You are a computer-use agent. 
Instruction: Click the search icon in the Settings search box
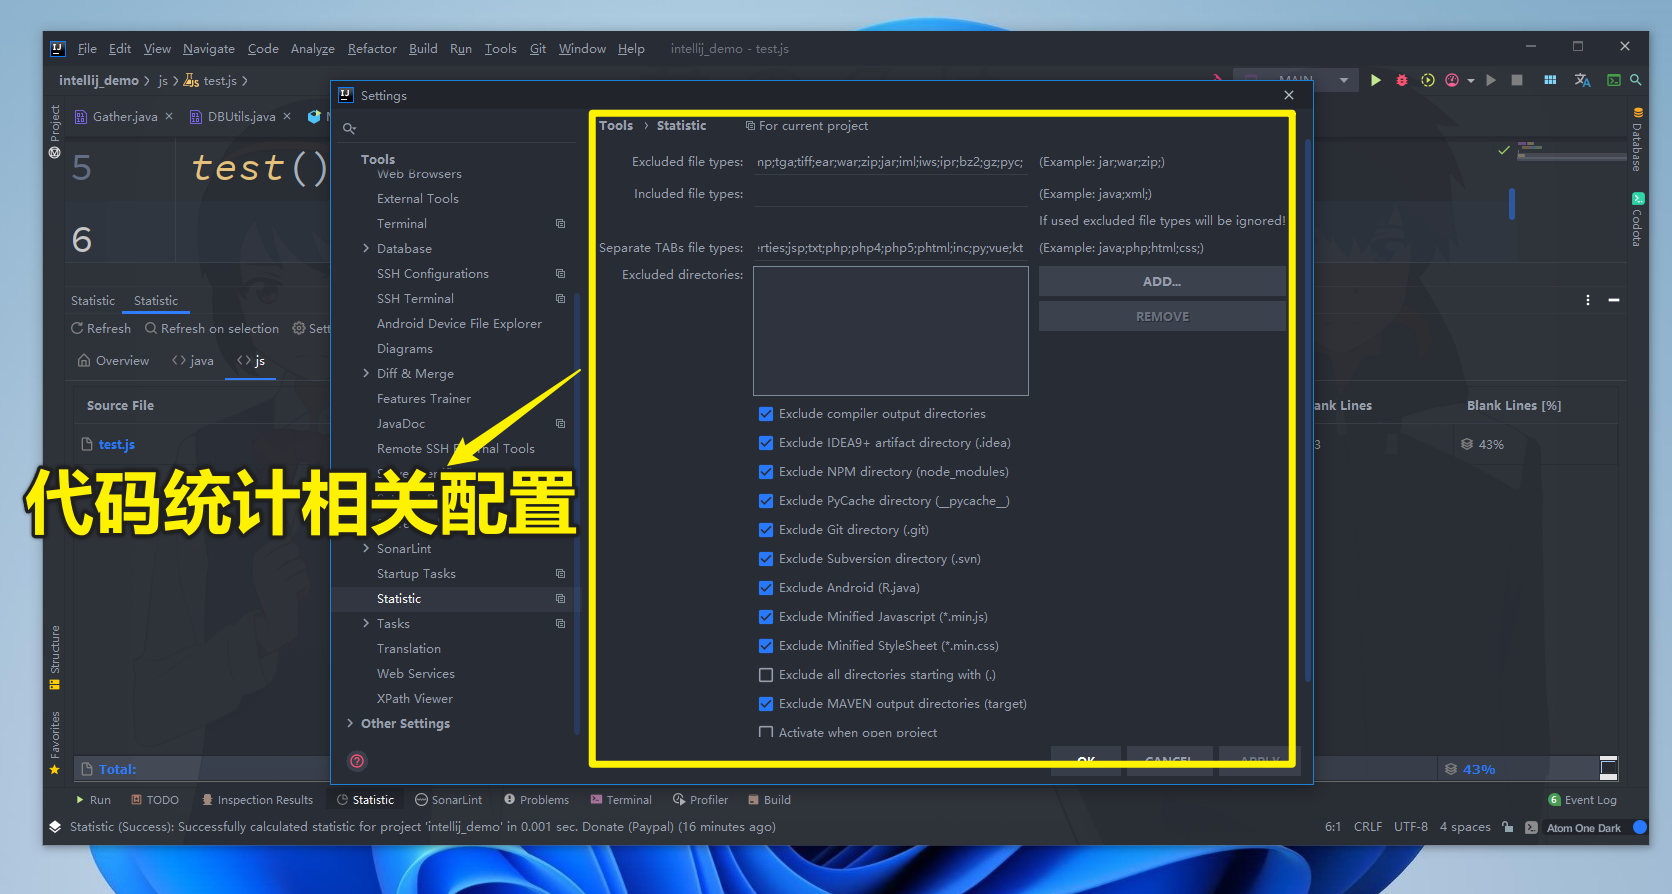tap(349, 128)
